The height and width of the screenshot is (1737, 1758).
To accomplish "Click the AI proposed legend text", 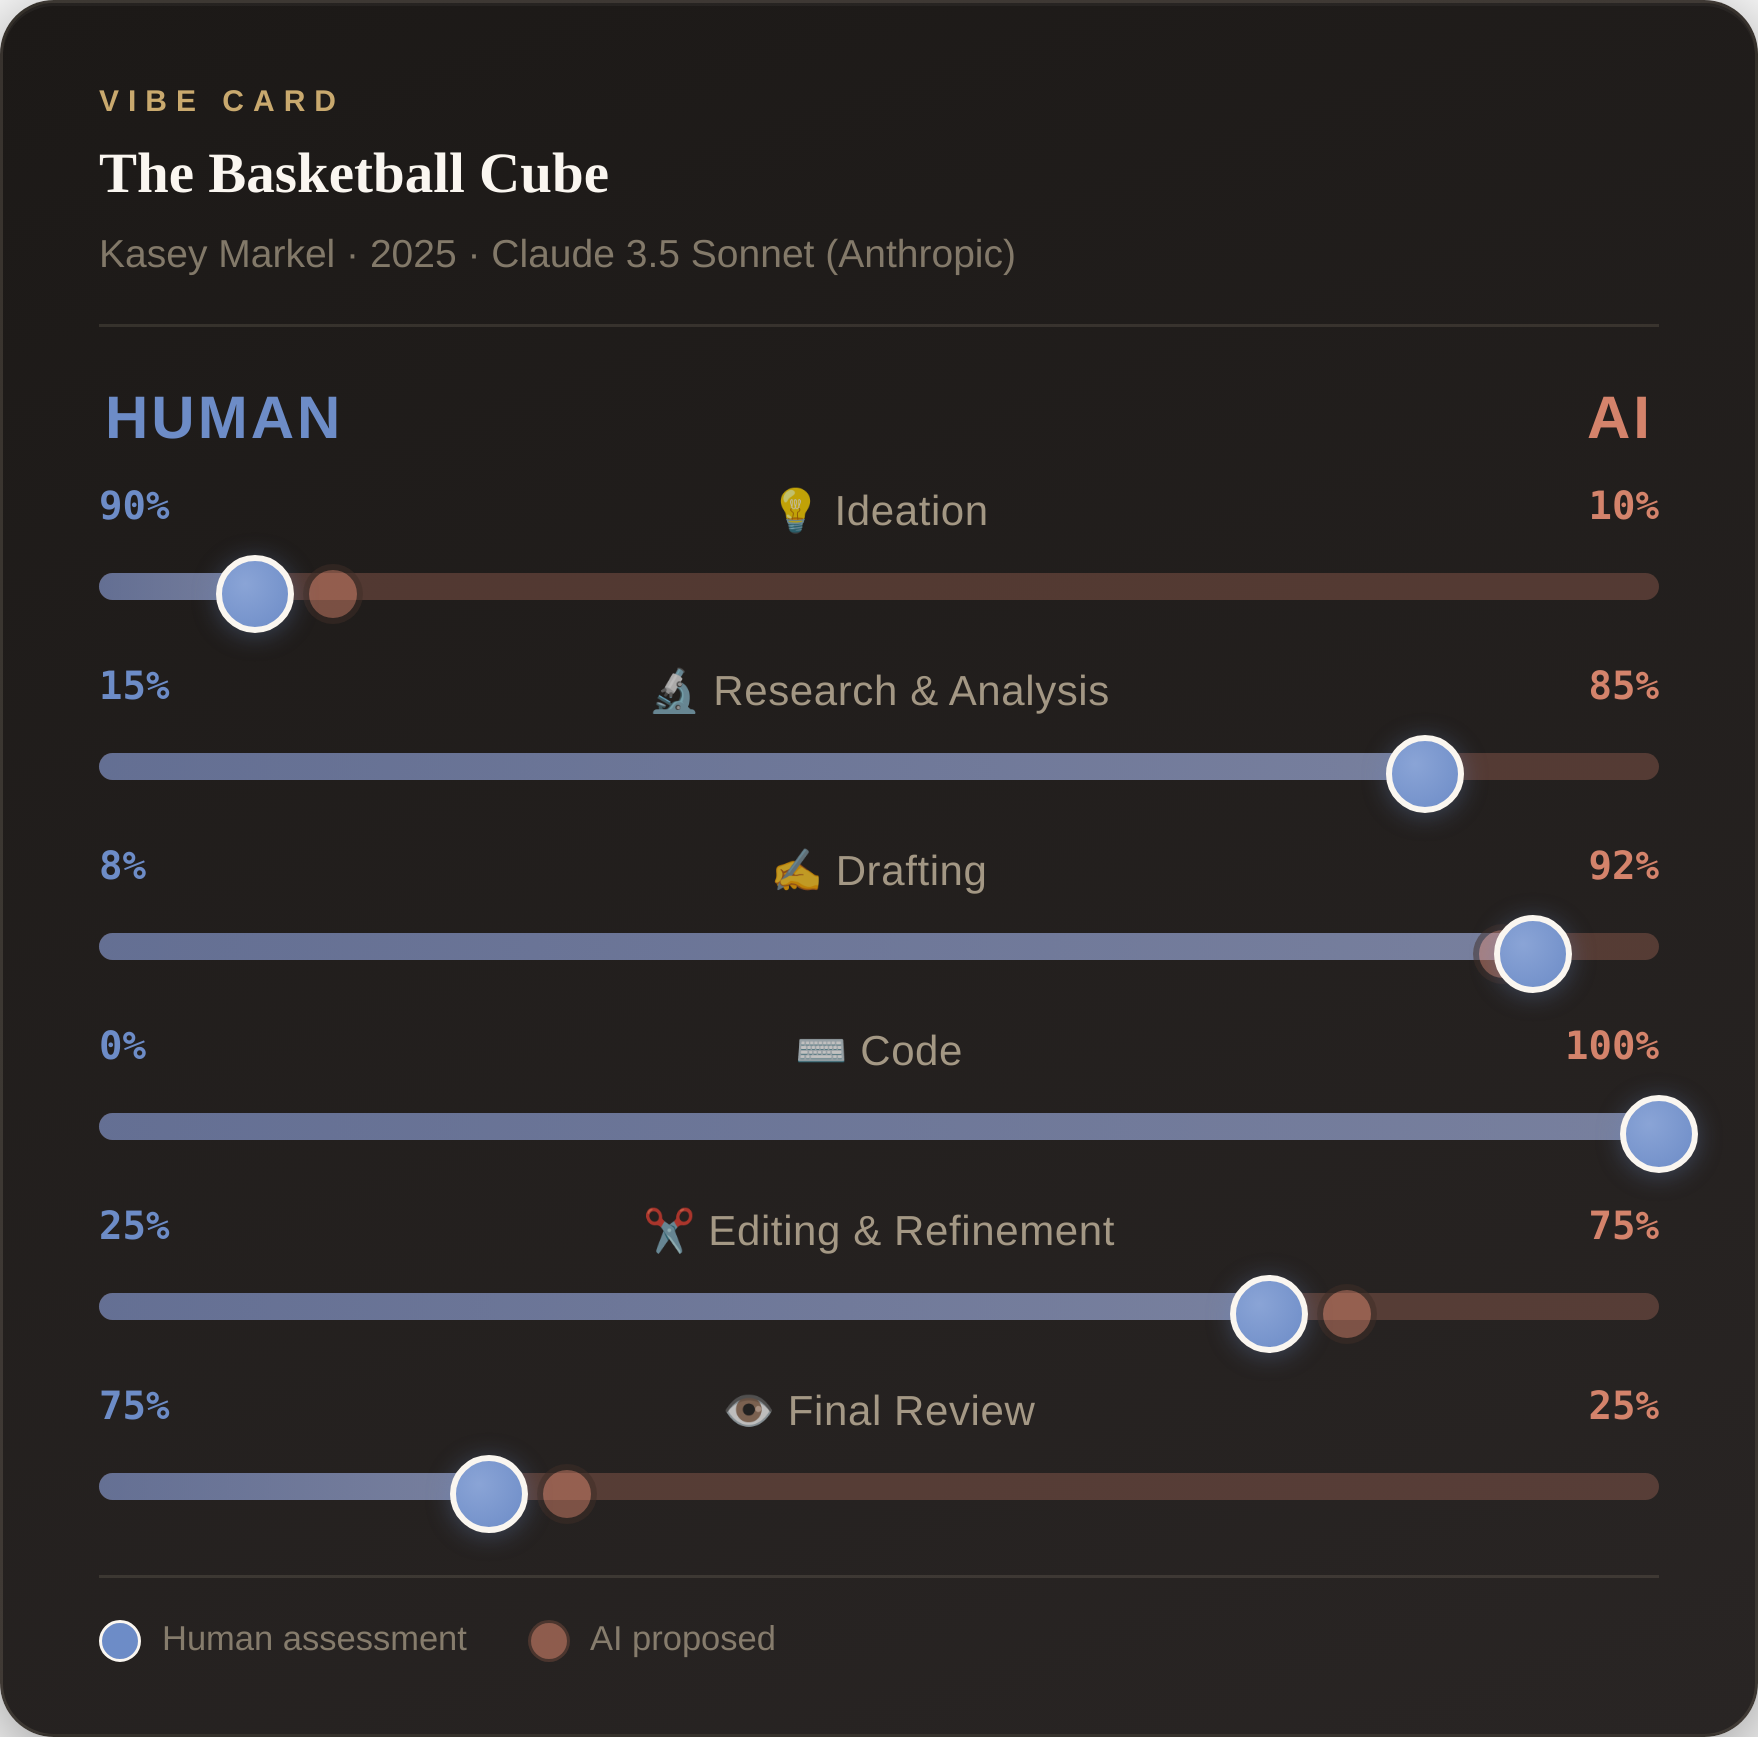I will 683,1639.
